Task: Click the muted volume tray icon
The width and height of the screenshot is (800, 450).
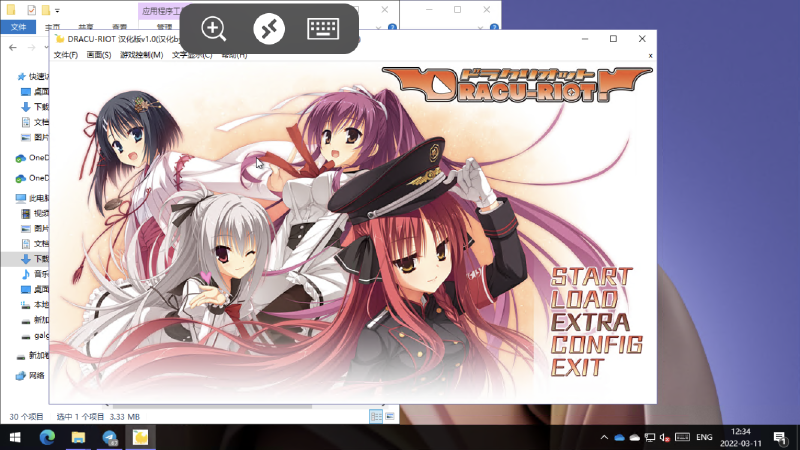Action: click(x=664, y=437)
